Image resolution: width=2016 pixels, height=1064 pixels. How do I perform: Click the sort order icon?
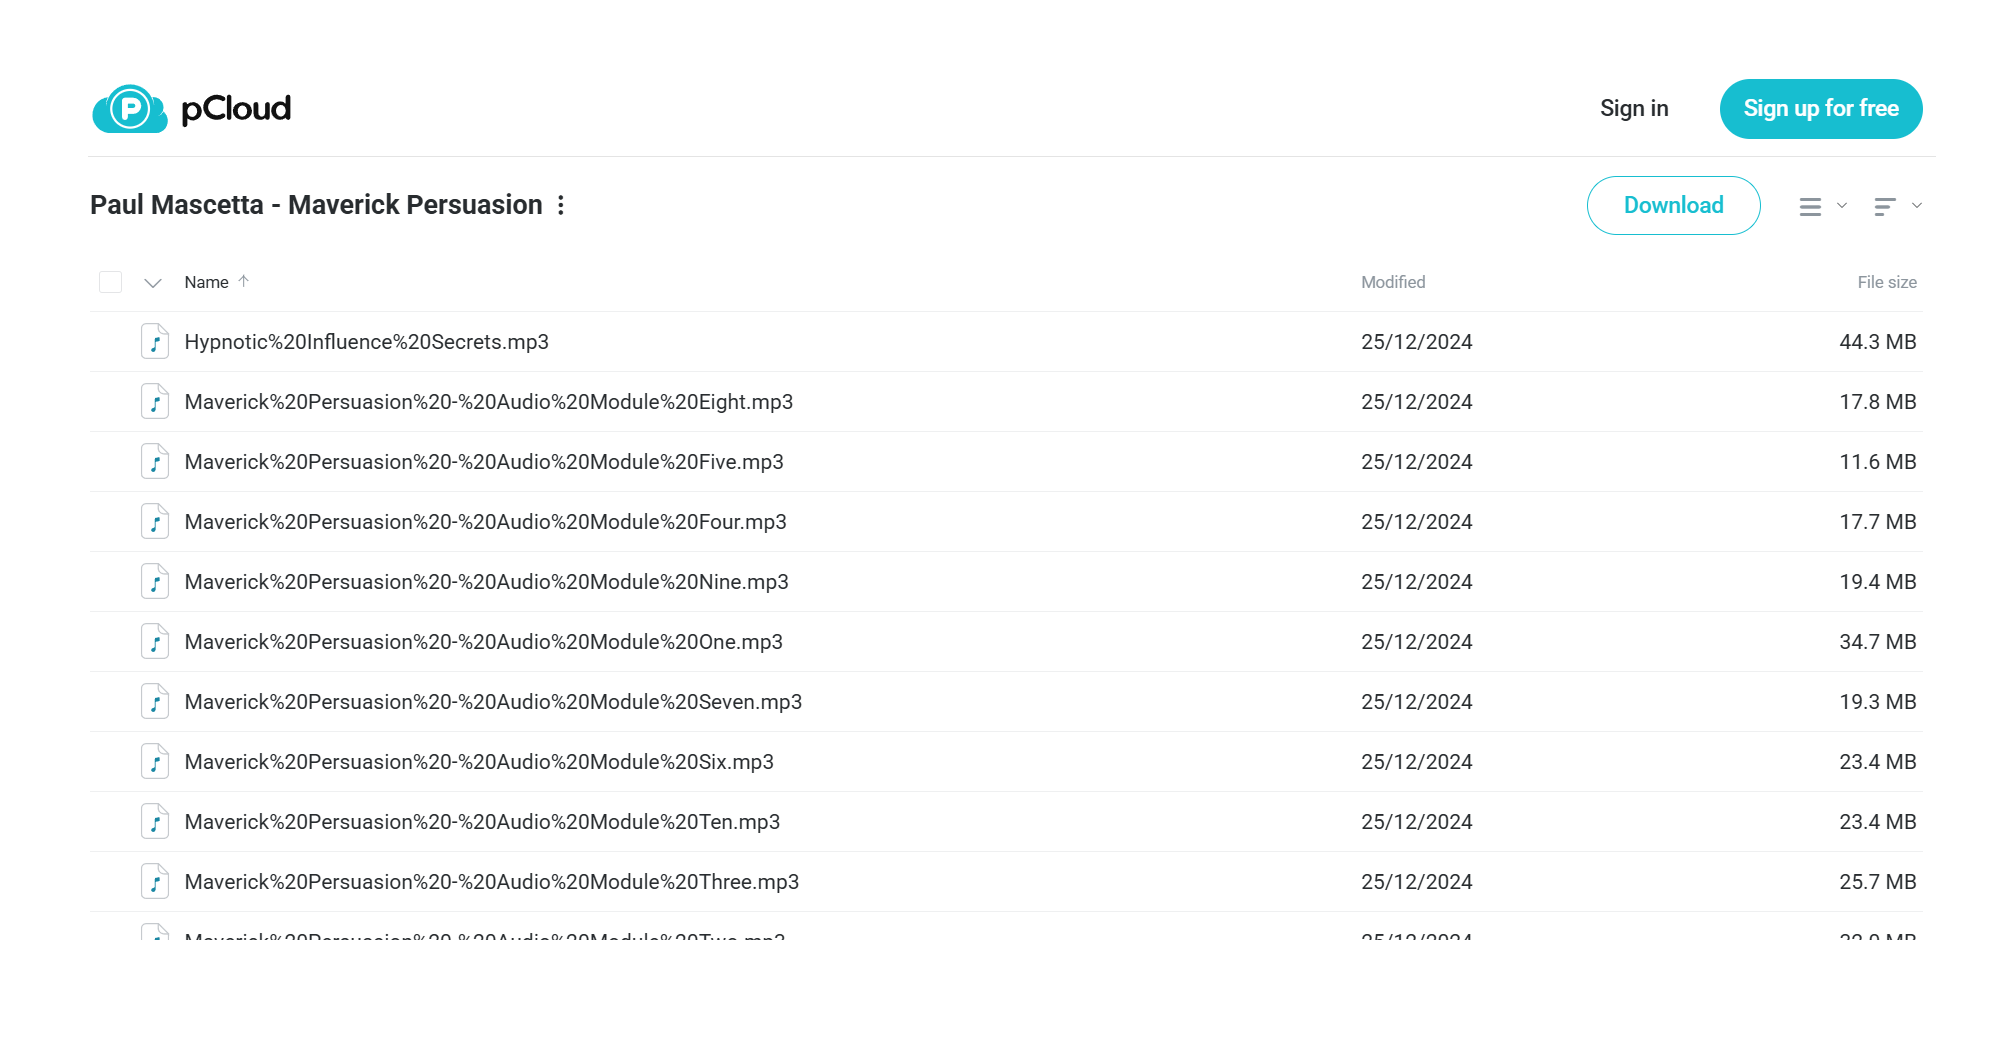click(1885, 206)
